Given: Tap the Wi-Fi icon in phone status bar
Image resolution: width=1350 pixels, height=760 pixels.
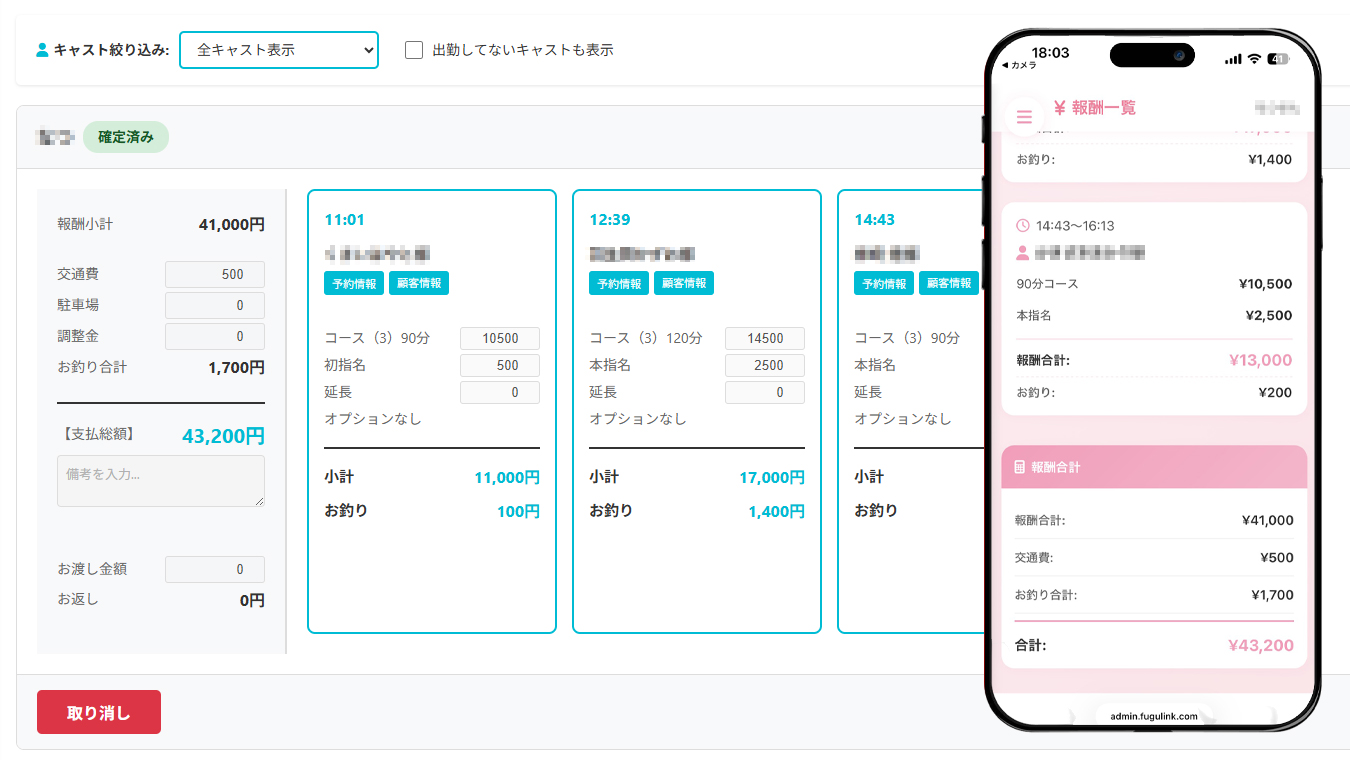Looking at the screenshot, I should tap(1254, 59).
